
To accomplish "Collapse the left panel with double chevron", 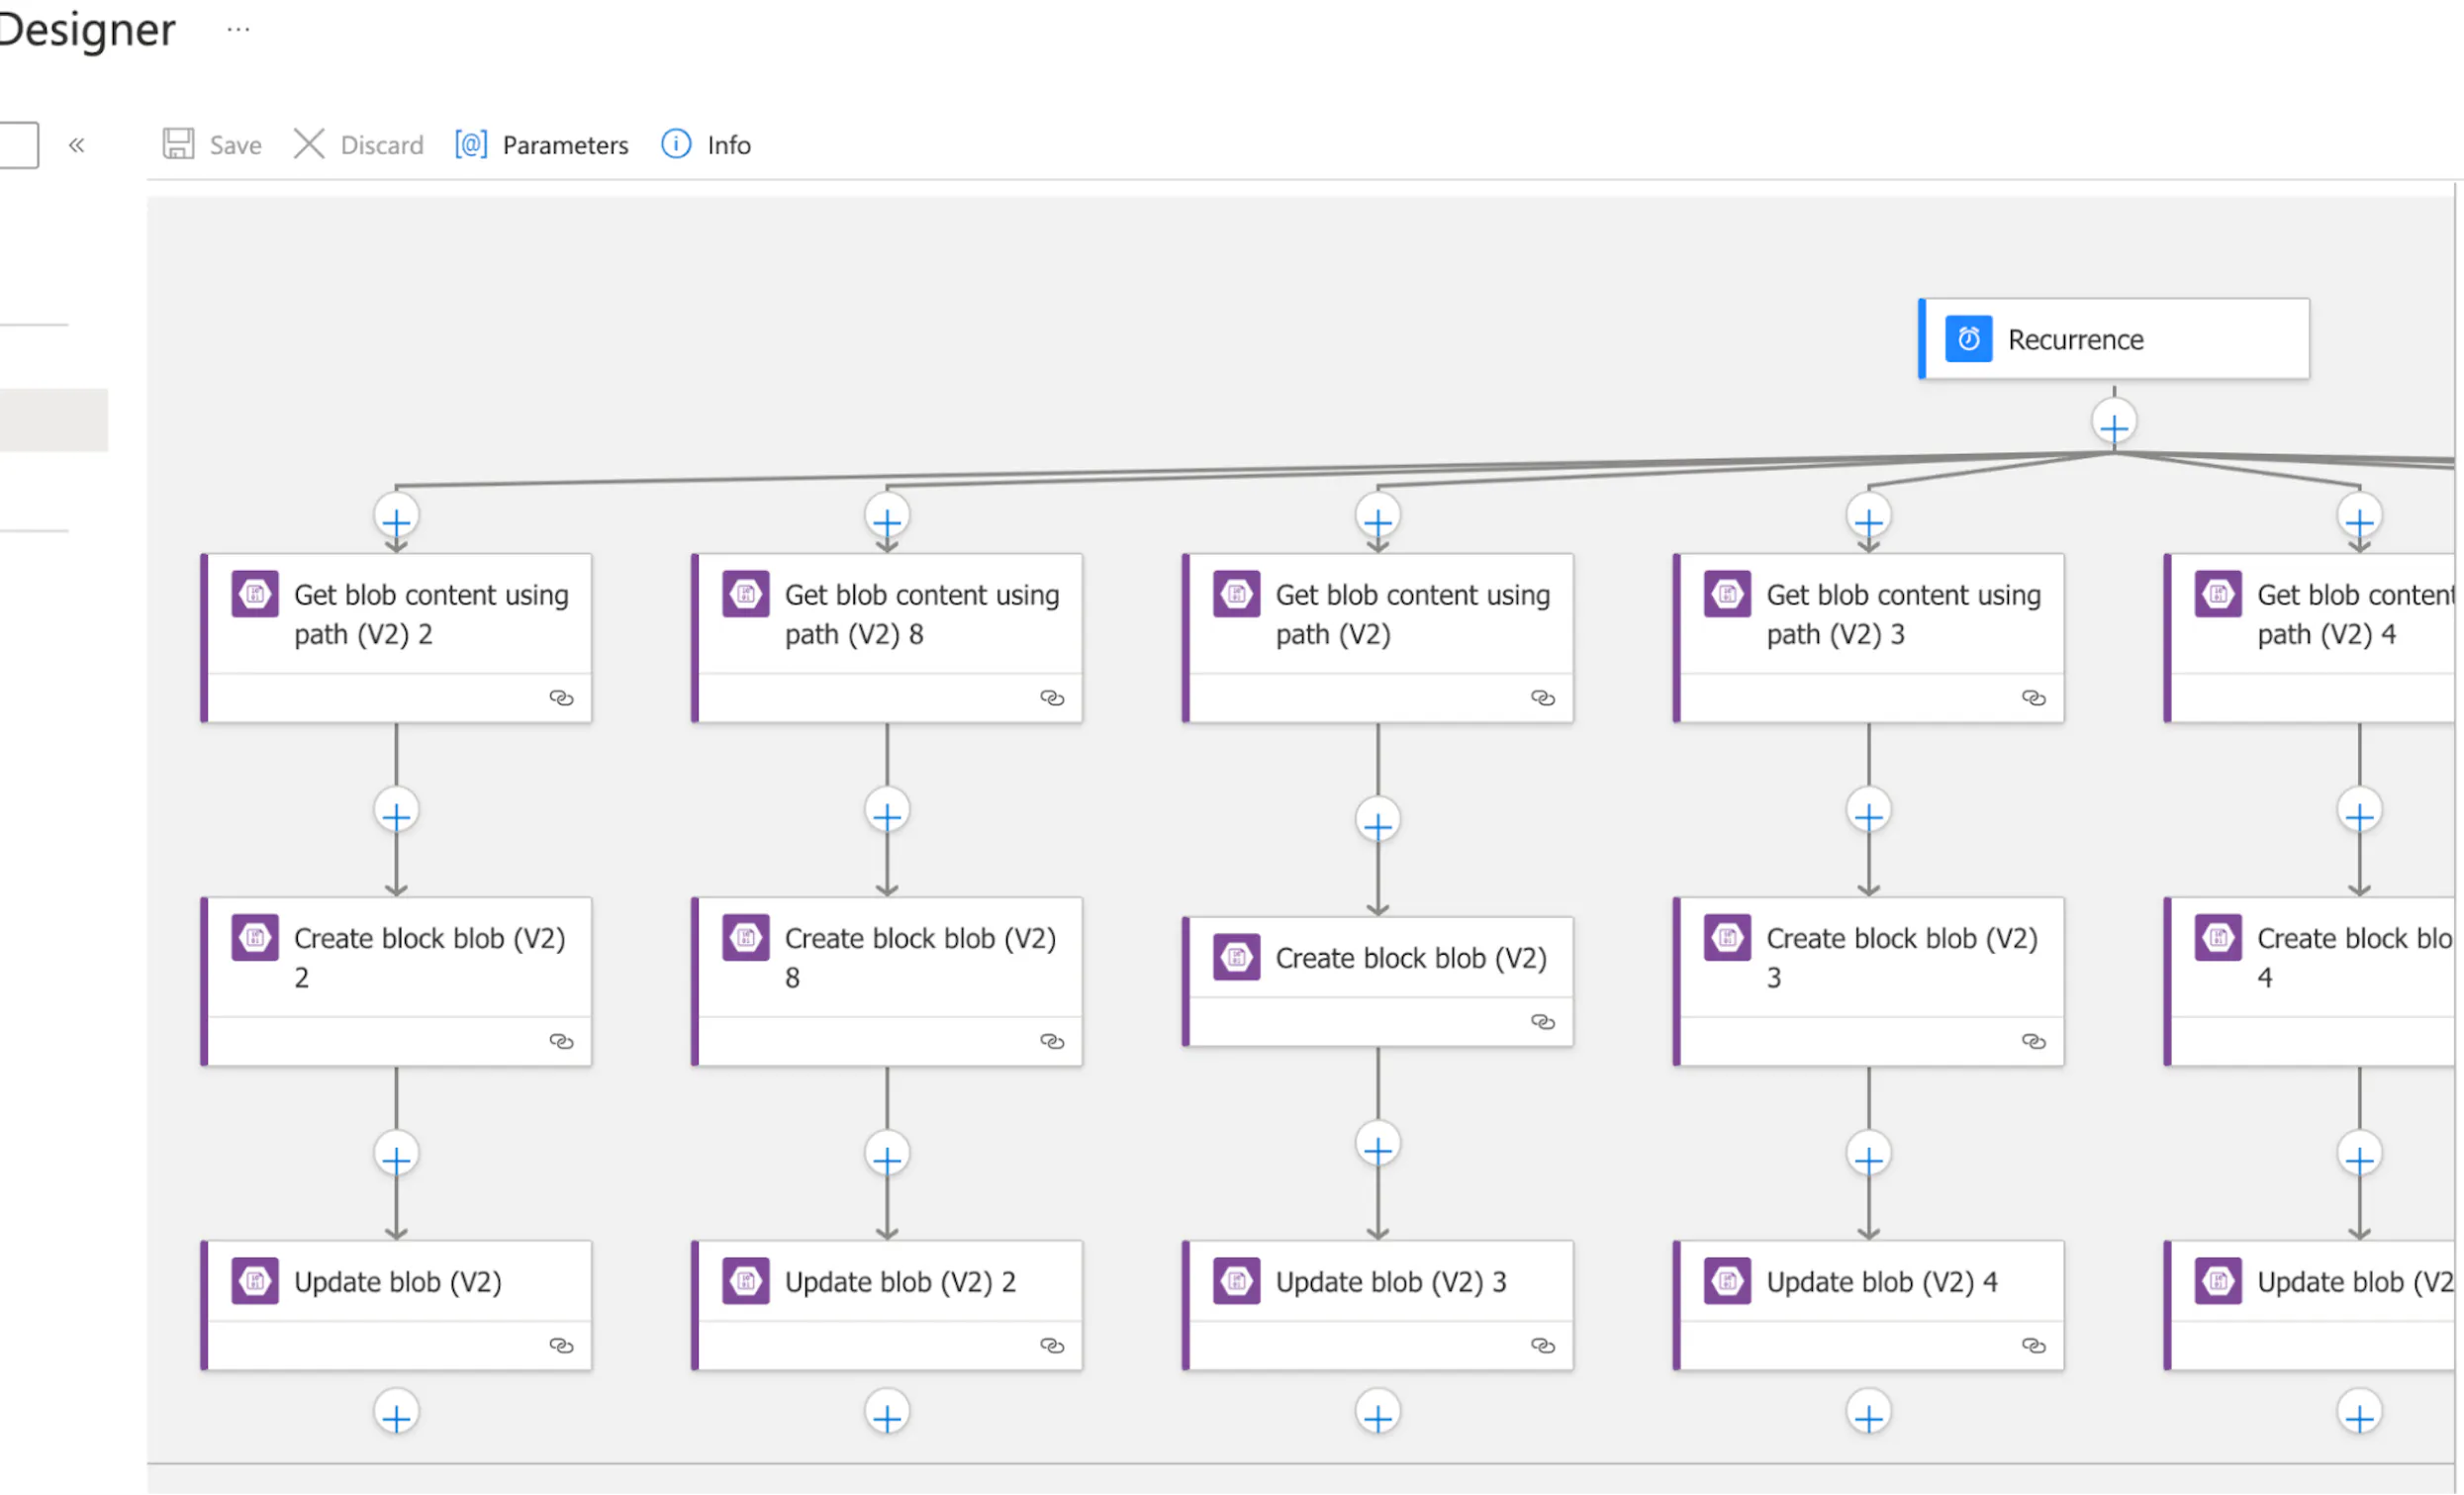I will coord(77,145).
